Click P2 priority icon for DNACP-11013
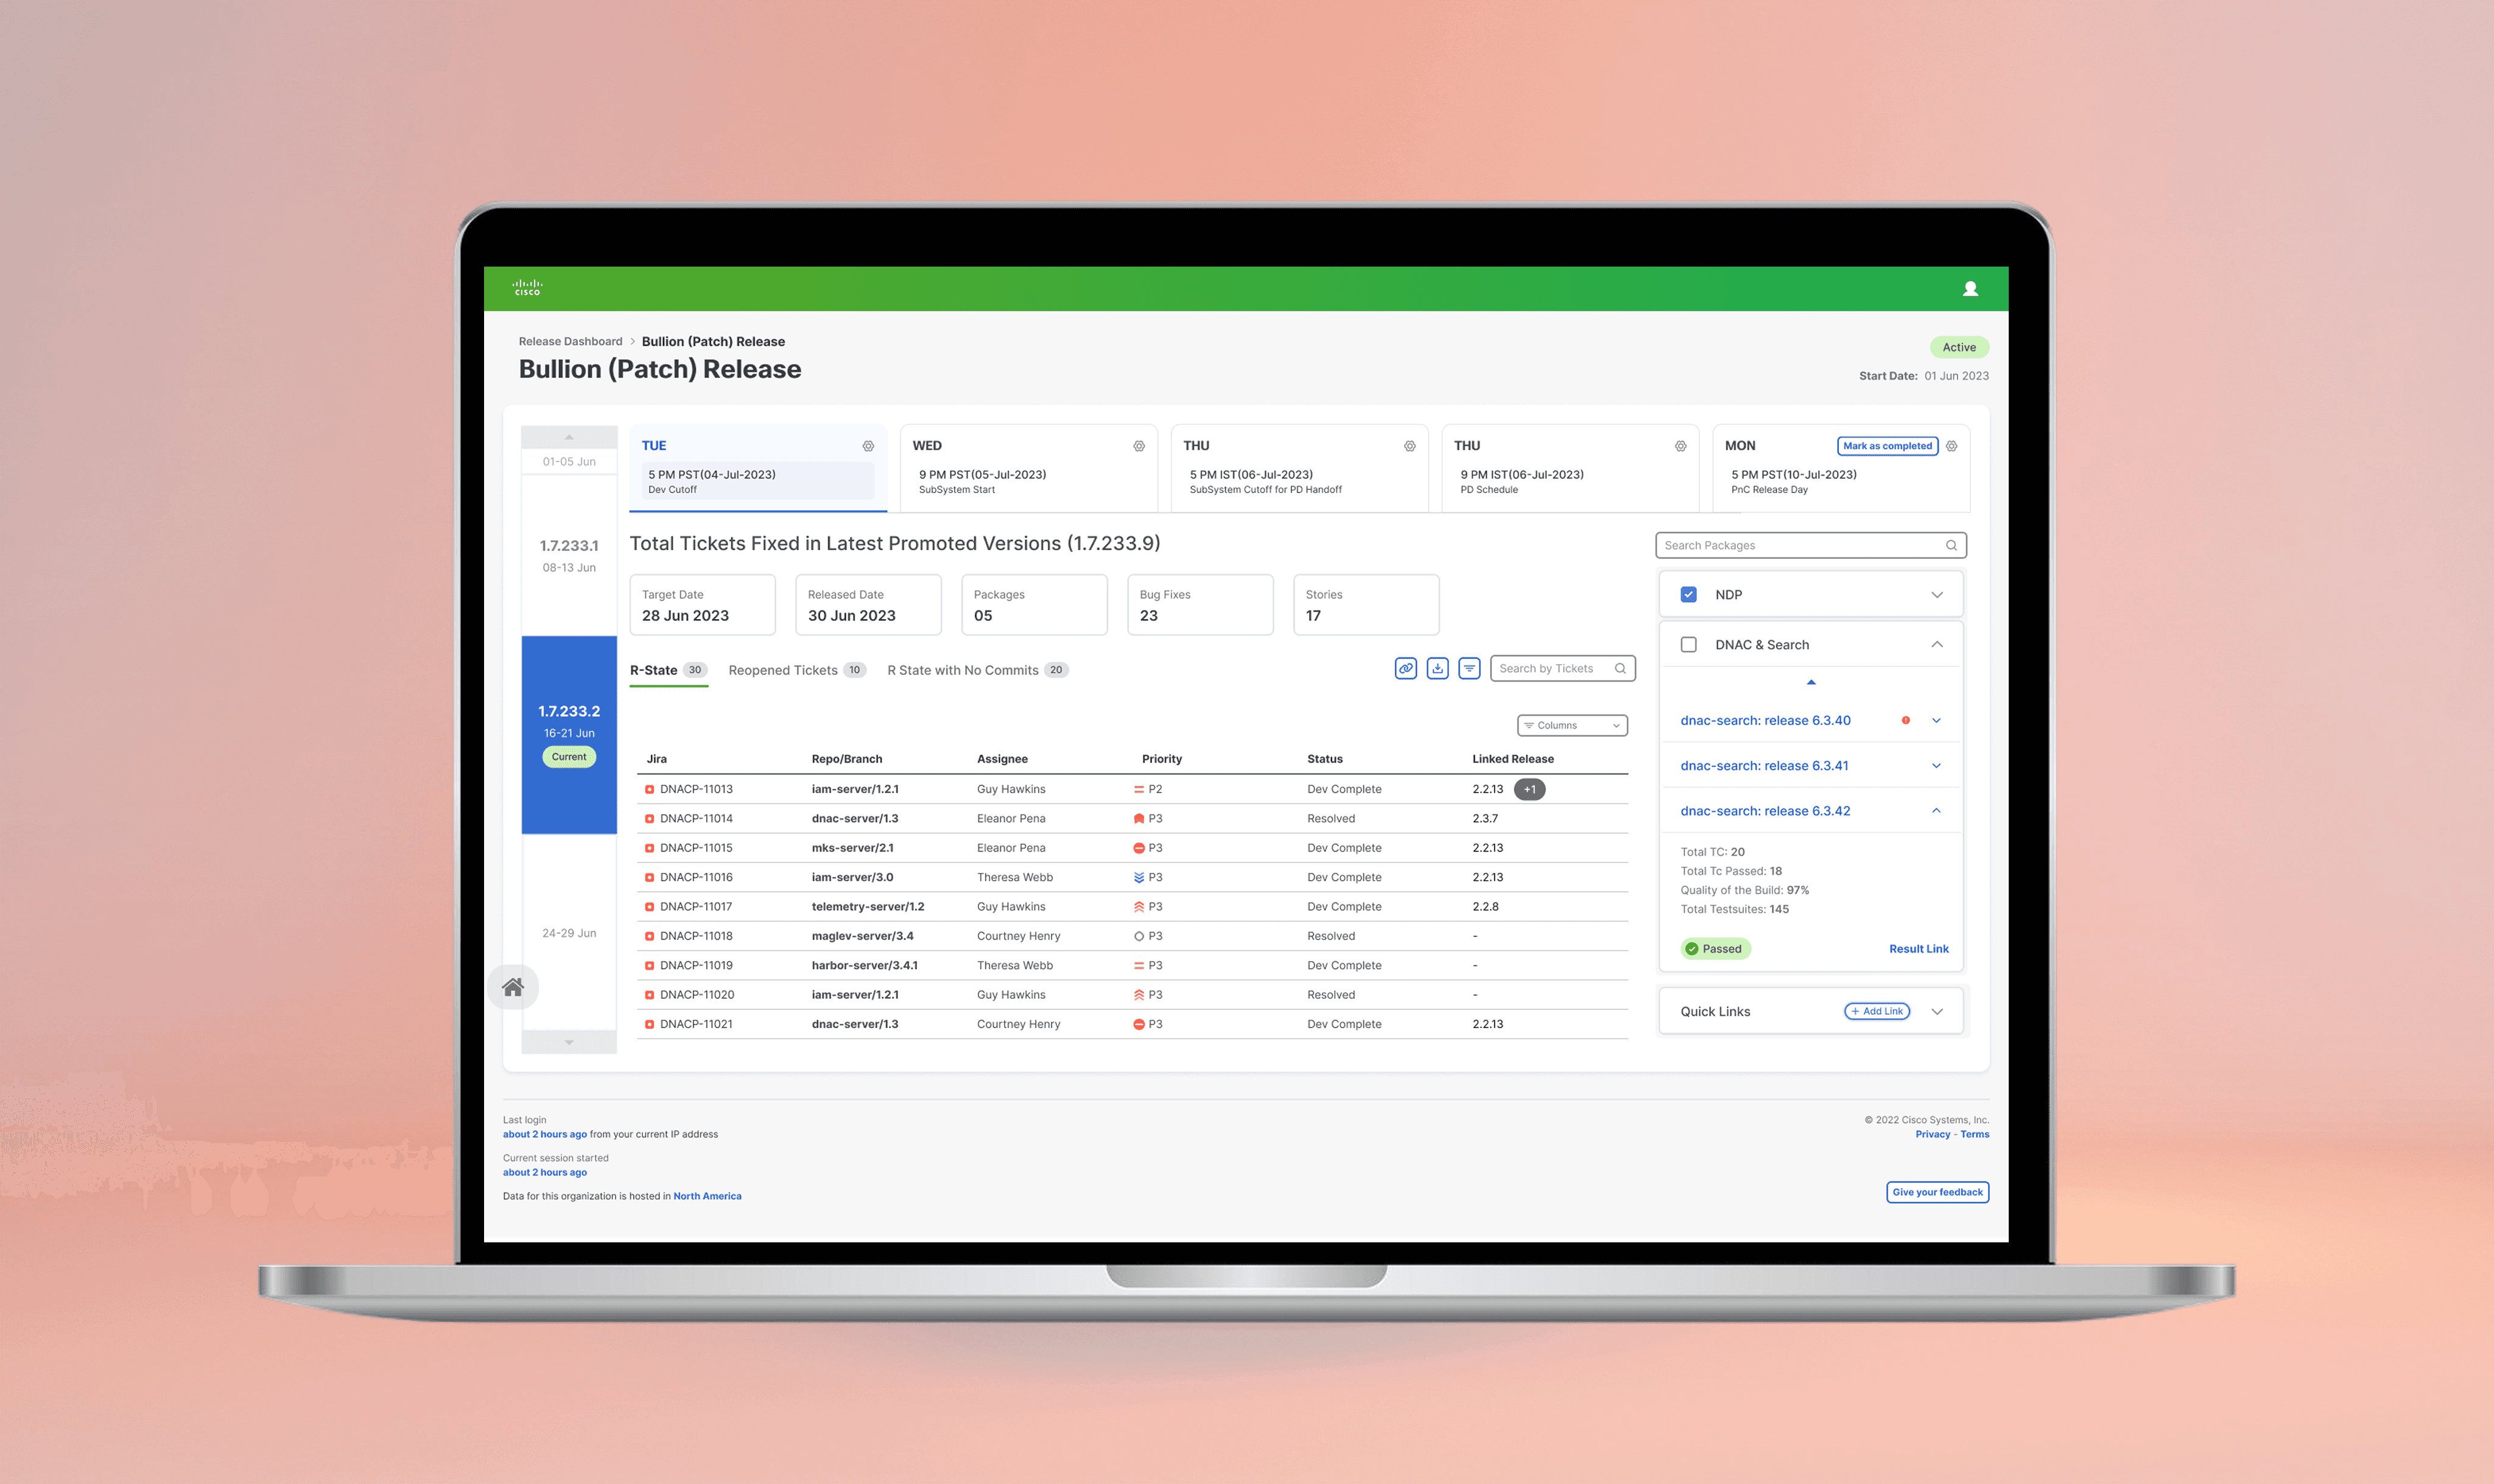Image resolution: width=2494 pixels, height=1484 pixels. coord(1139,789)
